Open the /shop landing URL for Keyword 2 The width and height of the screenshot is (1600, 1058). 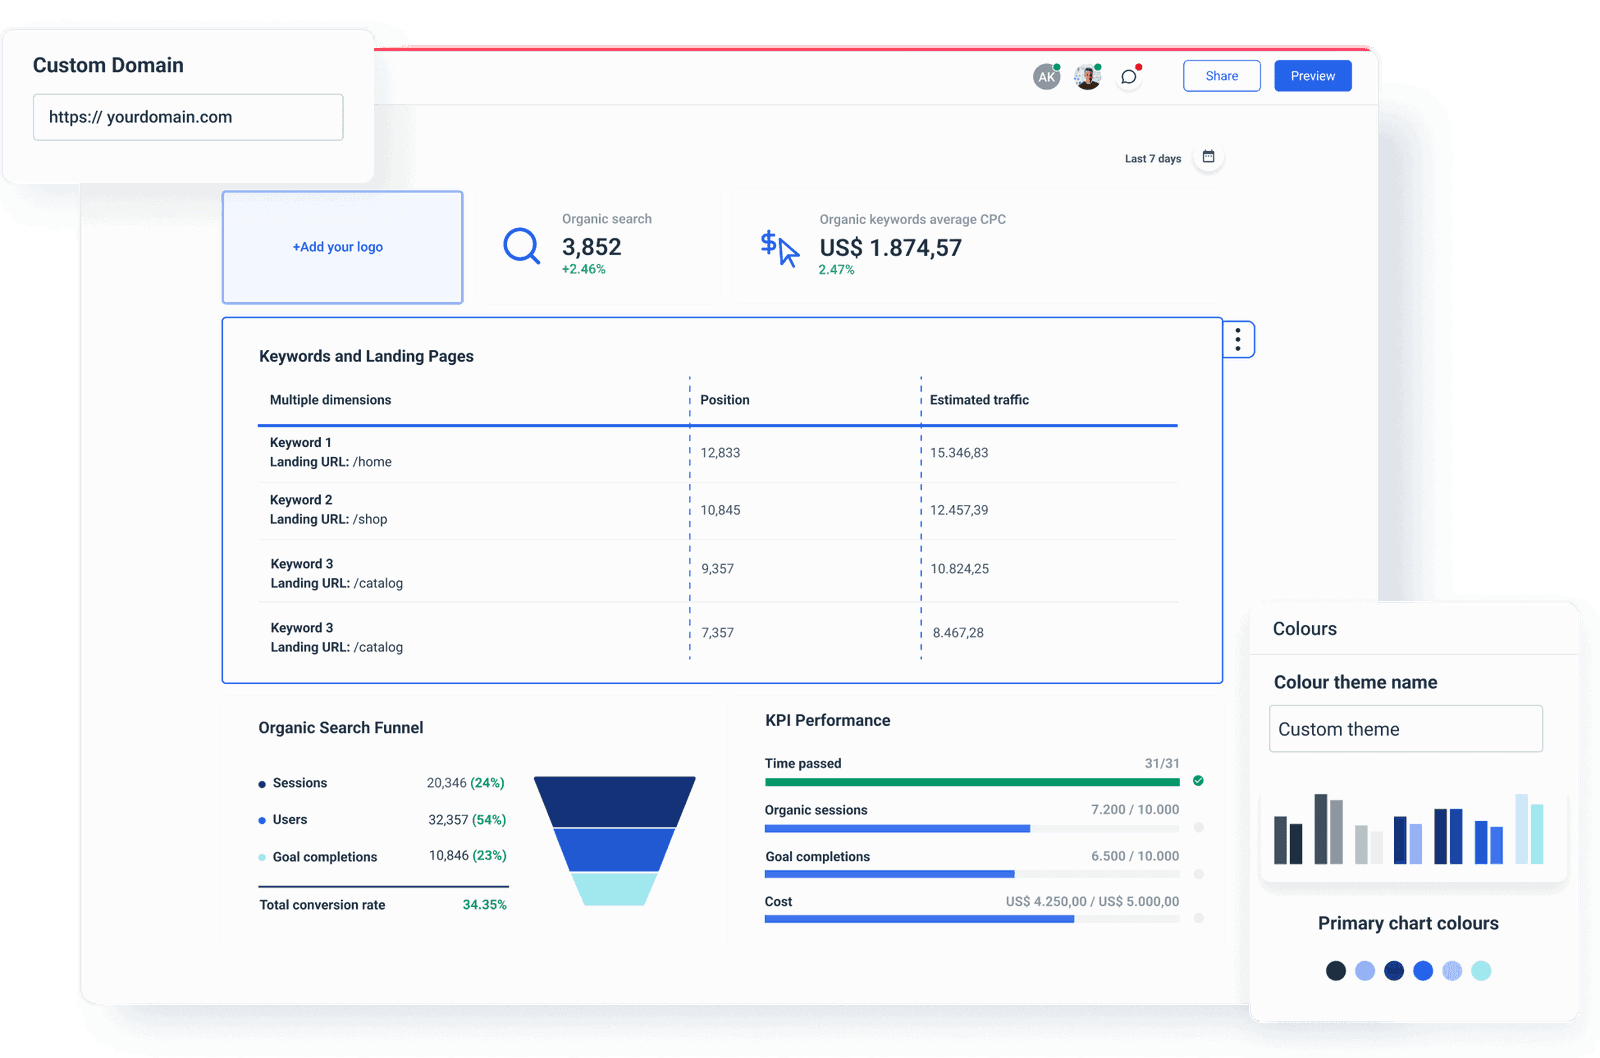tap(371, 519)
